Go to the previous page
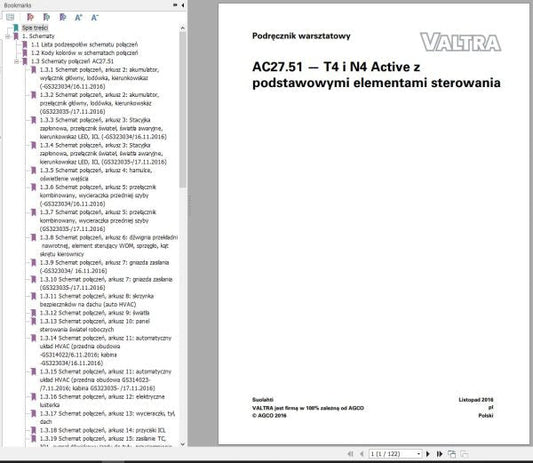Image resolution: width=533 pixels, height=463 pixels. click(362, 454)
